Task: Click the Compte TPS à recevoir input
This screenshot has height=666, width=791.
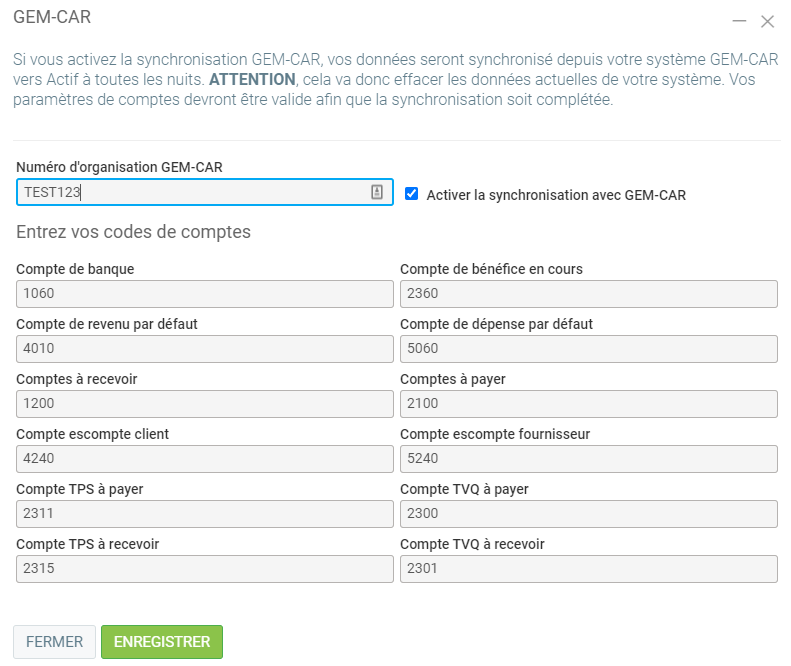Action: pos(205,569)
